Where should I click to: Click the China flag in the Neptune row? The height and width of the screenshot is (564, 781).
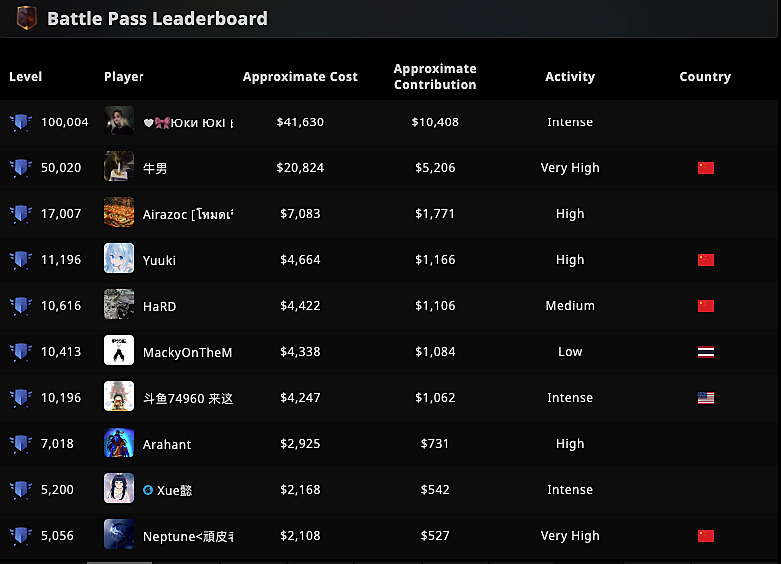706,536
